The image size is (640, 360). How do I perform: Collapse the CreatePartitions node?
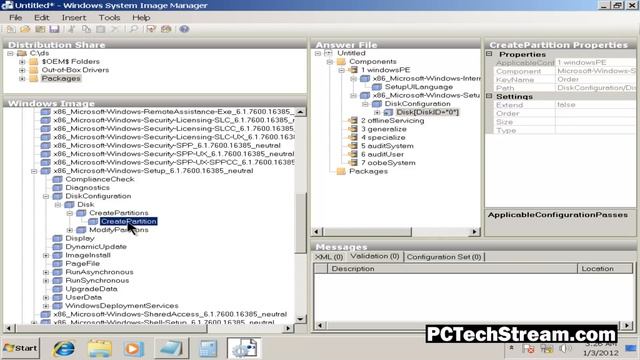(x=70, y=213)
